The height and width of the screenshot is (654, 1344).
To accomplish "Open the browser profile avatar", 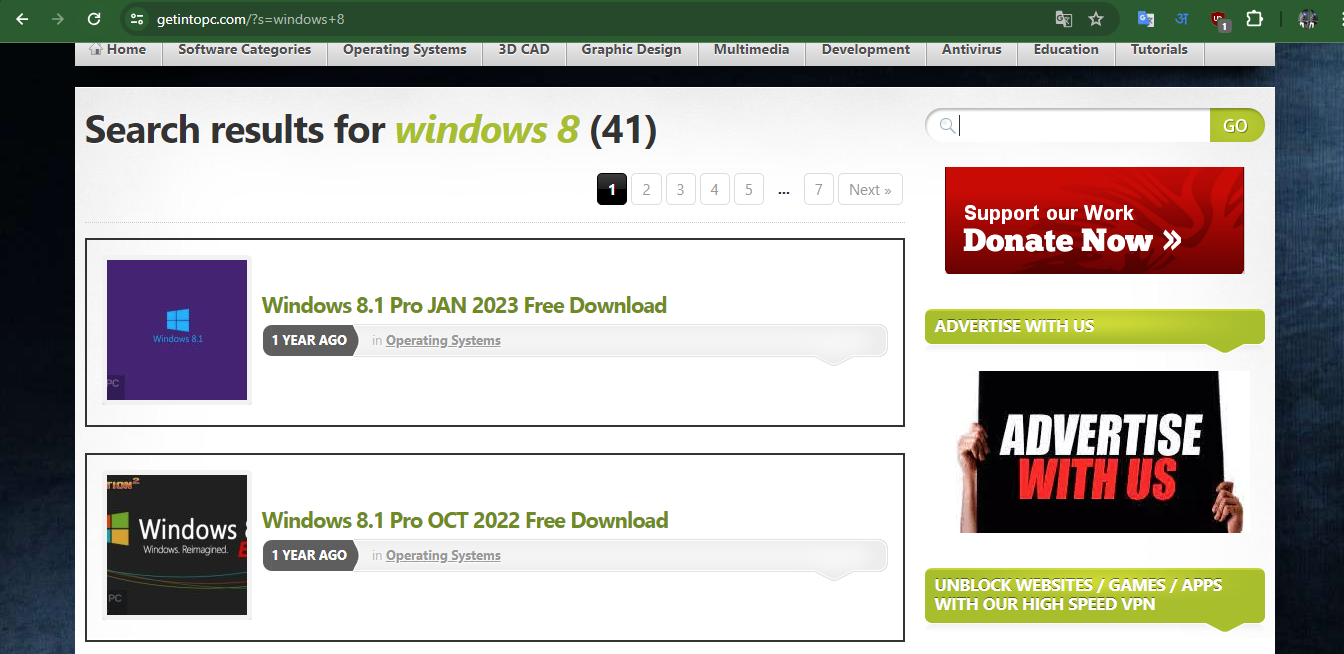I will pos(1308,19).
